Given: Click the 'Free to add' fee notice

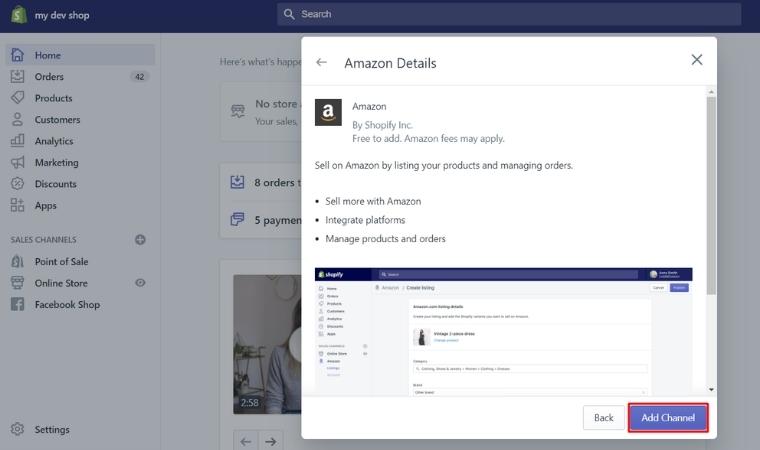Looking at the screenshot, I should [428, 139].
